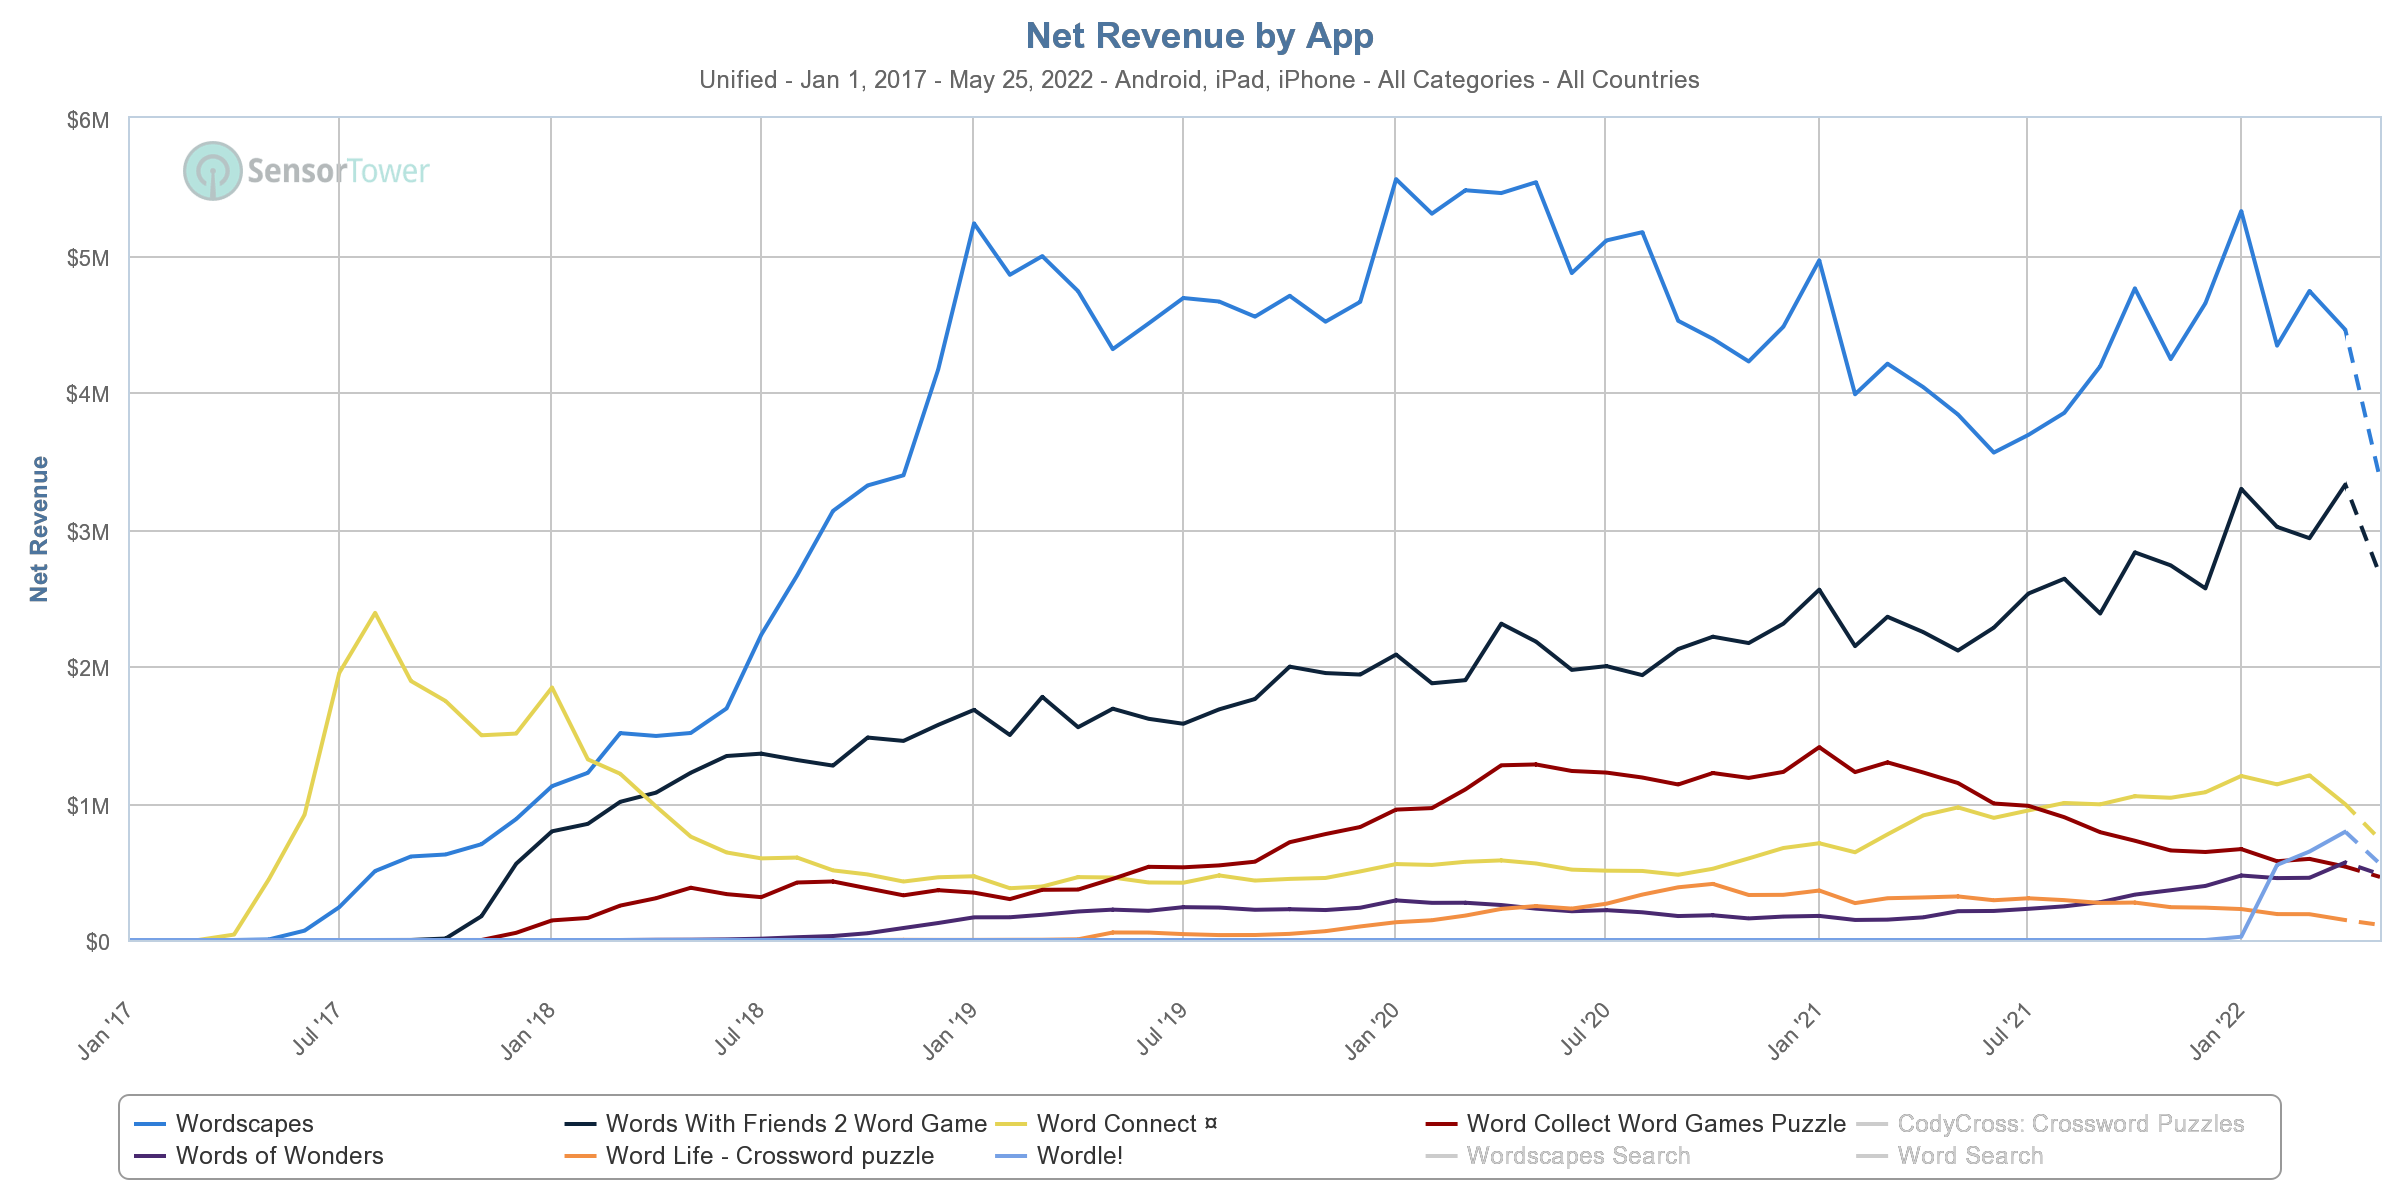Screen dimensions: 2400x1200
Task: Click the Jan '18 x-axis label
Action: tap(528, 1031)
